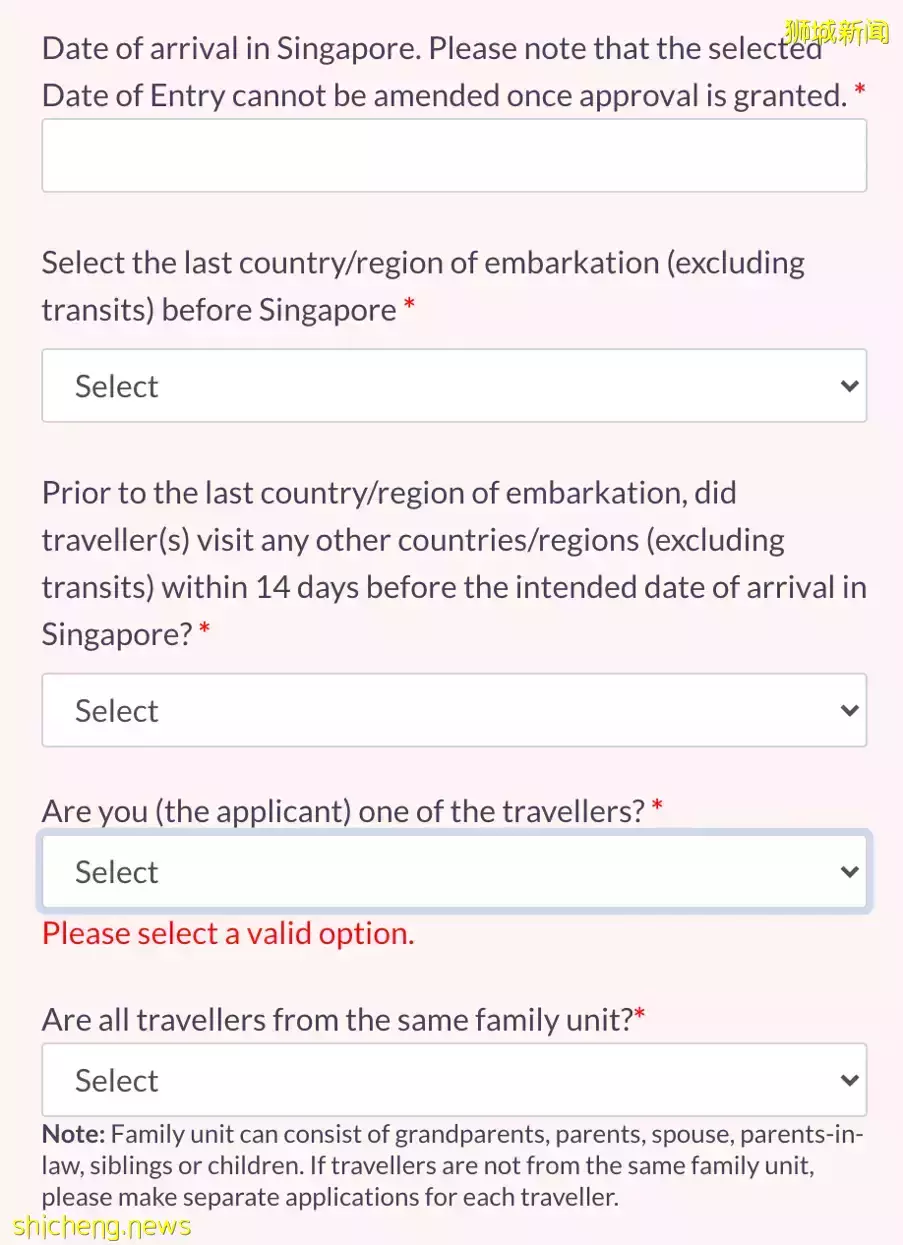
Task: Click the 狮城新闻 watermark in the top corner
Action: pos(838,30)
